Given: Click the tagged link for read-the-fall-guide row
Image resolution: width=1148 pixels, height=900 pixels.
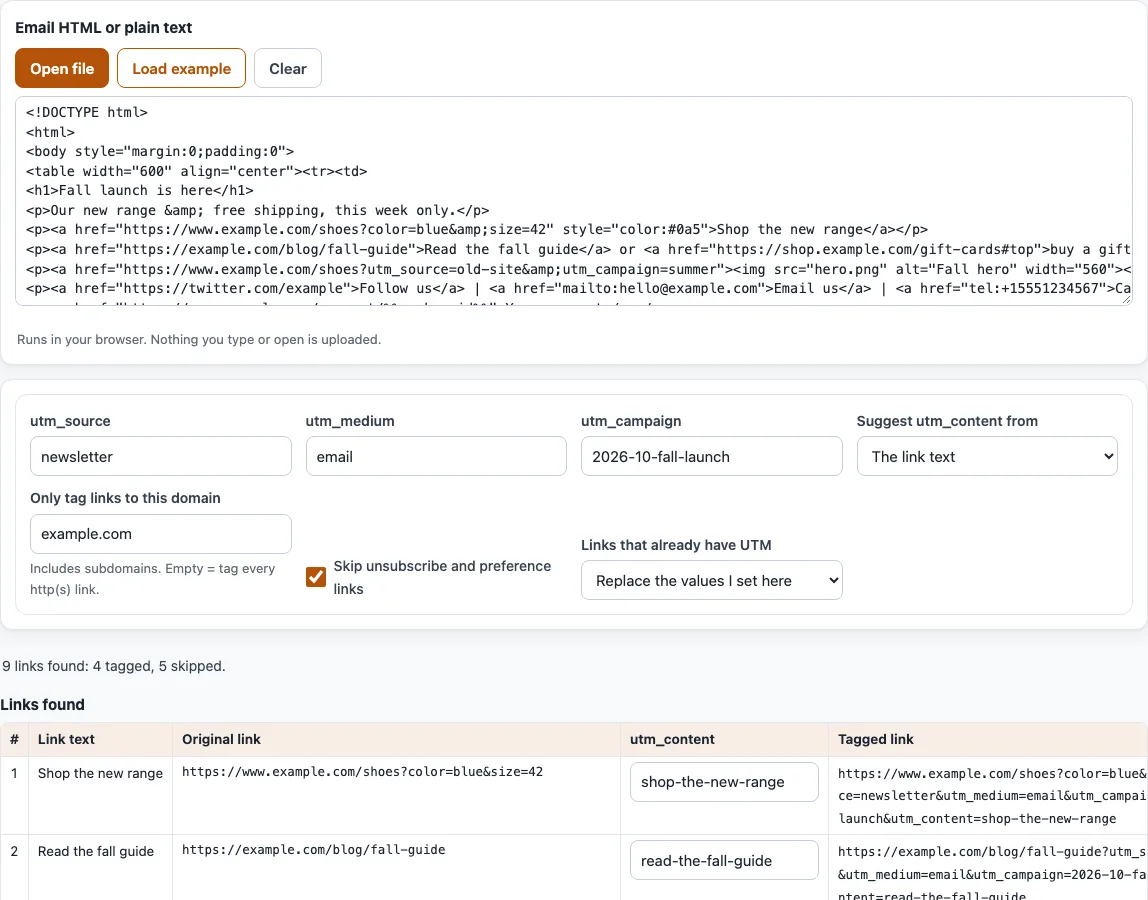Looking at the screenshot, I should (x=992, y=874).
